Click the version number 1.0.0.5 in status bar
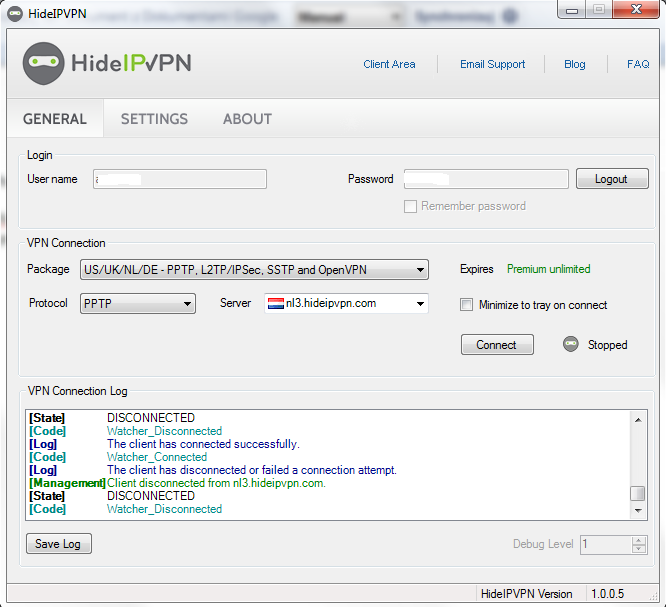Screen dimensions: 666x607 pos(607,593)
